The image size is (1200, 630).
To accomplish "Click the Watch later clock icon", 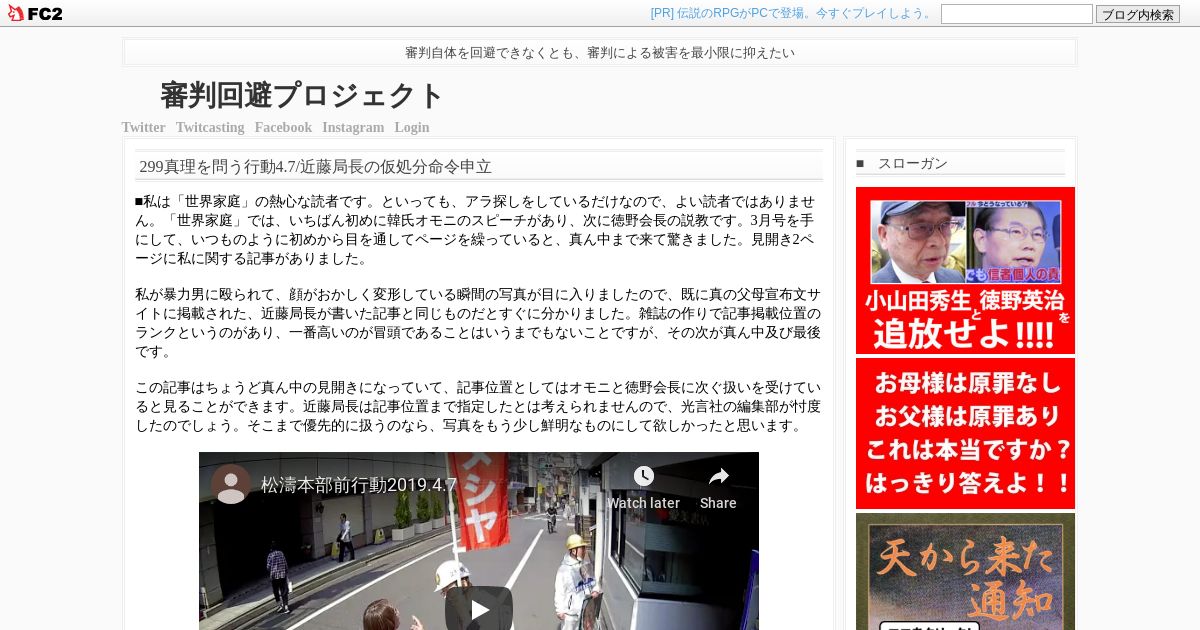I will 643,476.
